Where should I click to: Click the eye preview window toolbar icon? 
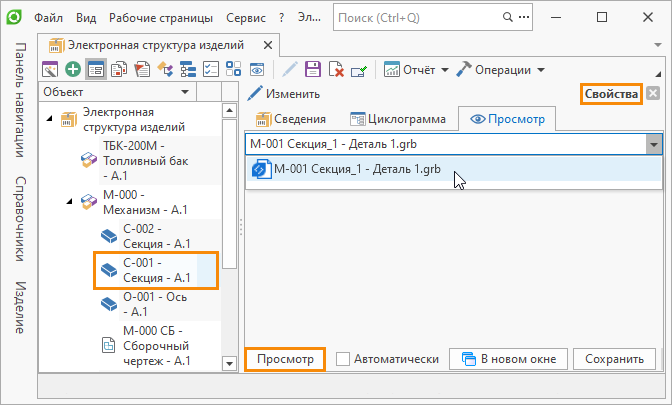click(257, 69)
